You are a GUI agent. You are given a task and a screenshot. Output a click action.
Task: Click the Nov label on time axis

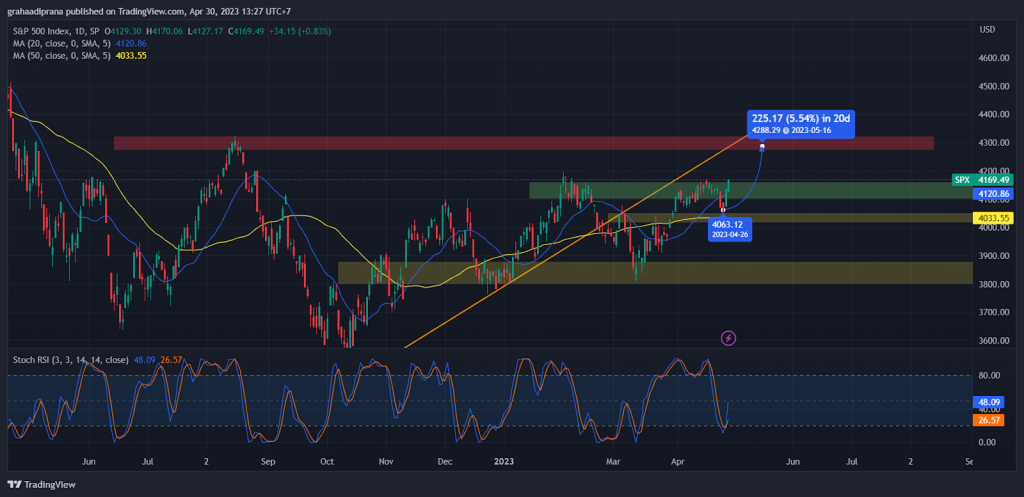point(386,462)
